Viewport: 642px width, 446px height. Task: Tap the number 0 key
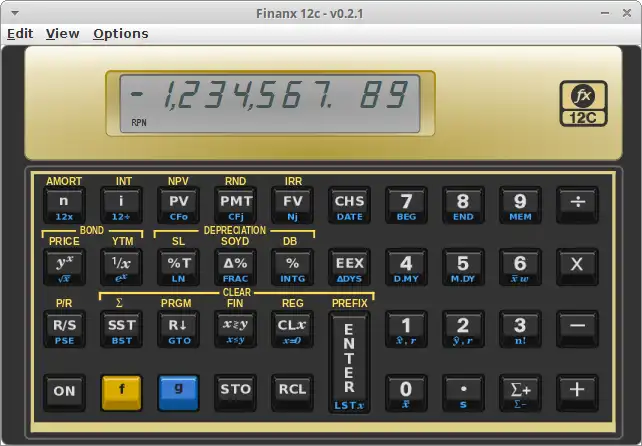coord(406,392)
